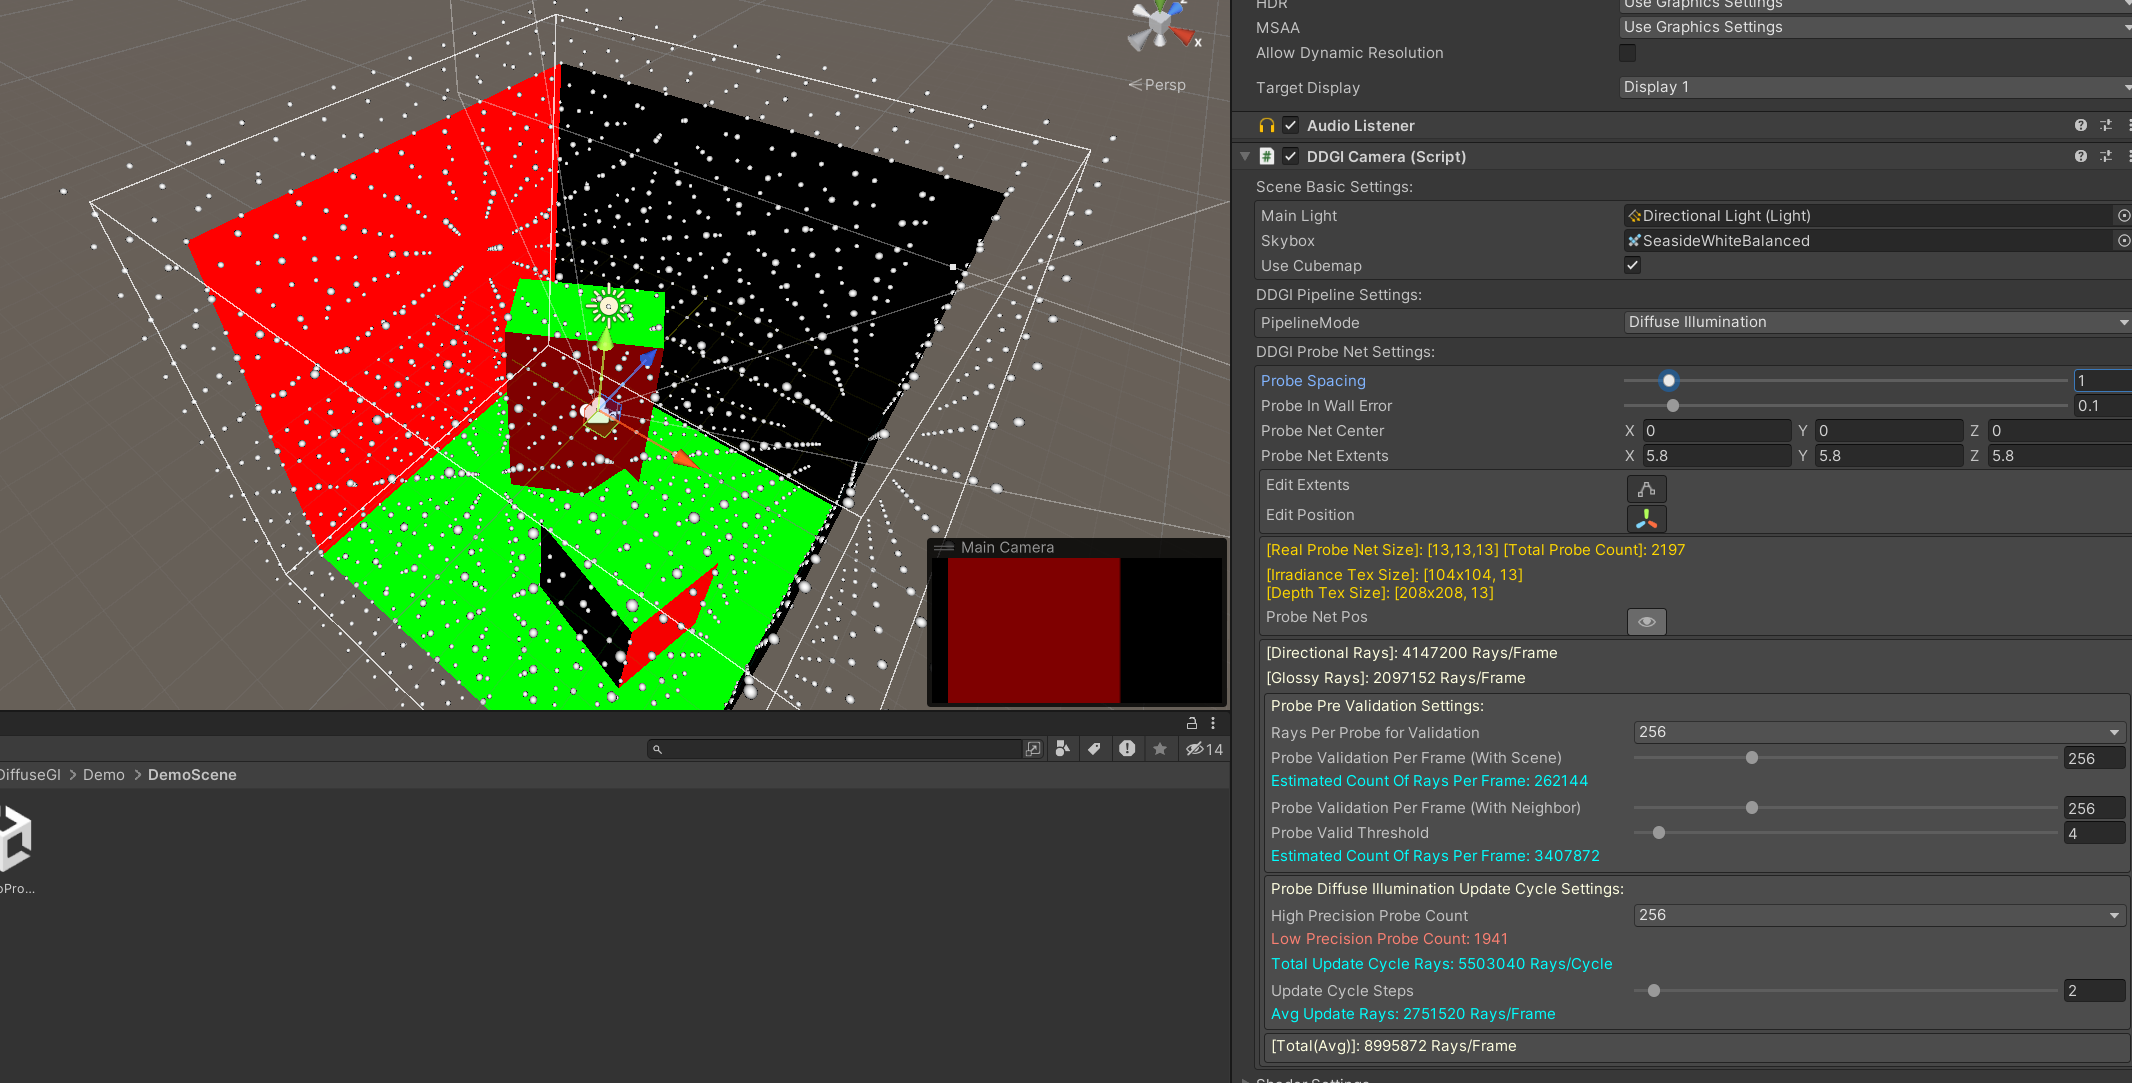Open Rays Per Probe for Validation dropdown
Image resolution: width=2132 pixels, height=1083 pixels.
(x=1879, y=732)
